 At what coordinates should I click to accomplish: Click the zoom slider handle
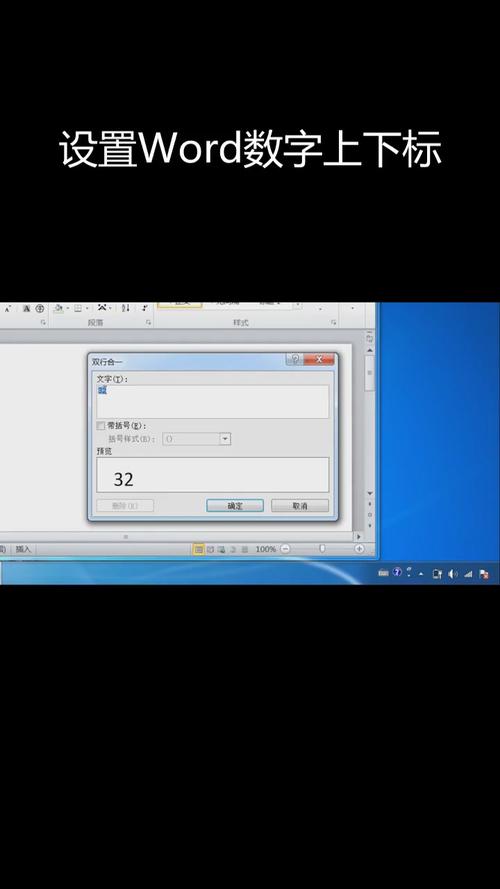pos(322,549)
